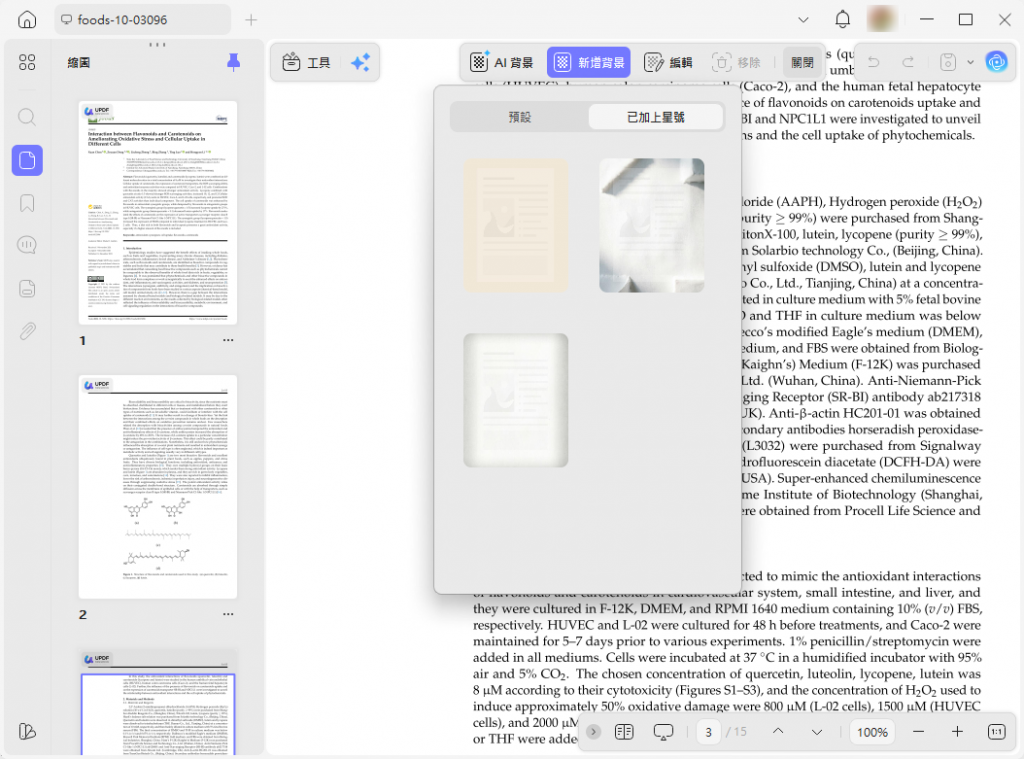
Task: Click 編輯 background button
Action: coord(668,62)
